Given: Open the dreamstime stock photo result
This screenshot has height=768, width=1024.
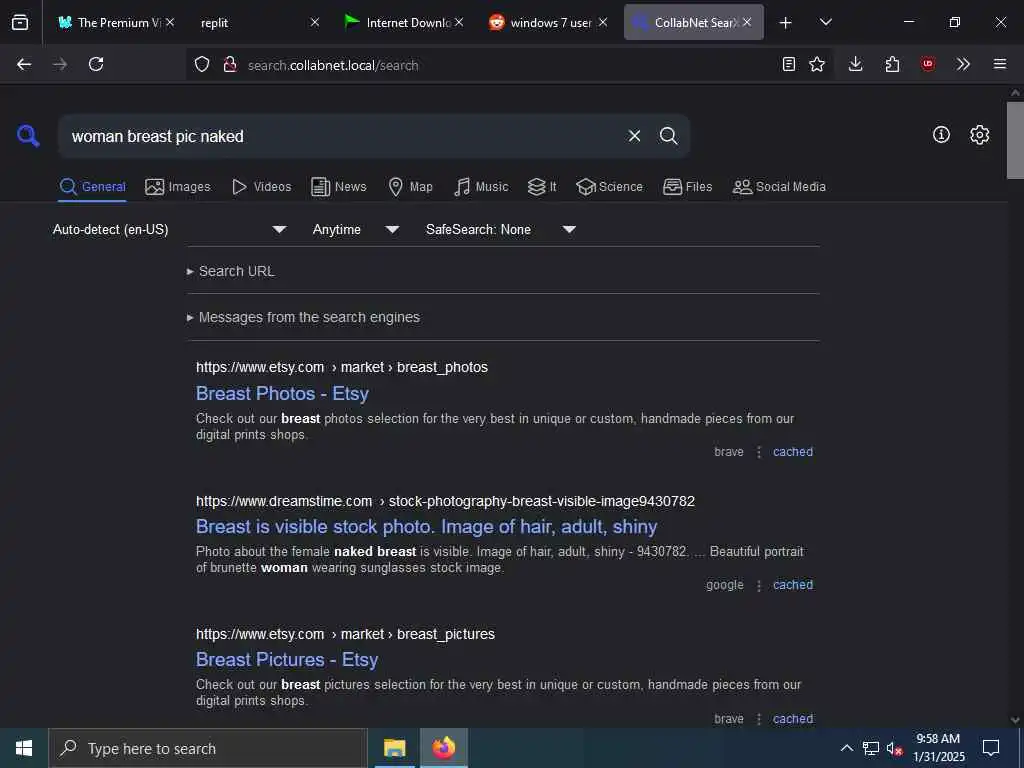Looking at the screenshot, I should click(426, 527).
